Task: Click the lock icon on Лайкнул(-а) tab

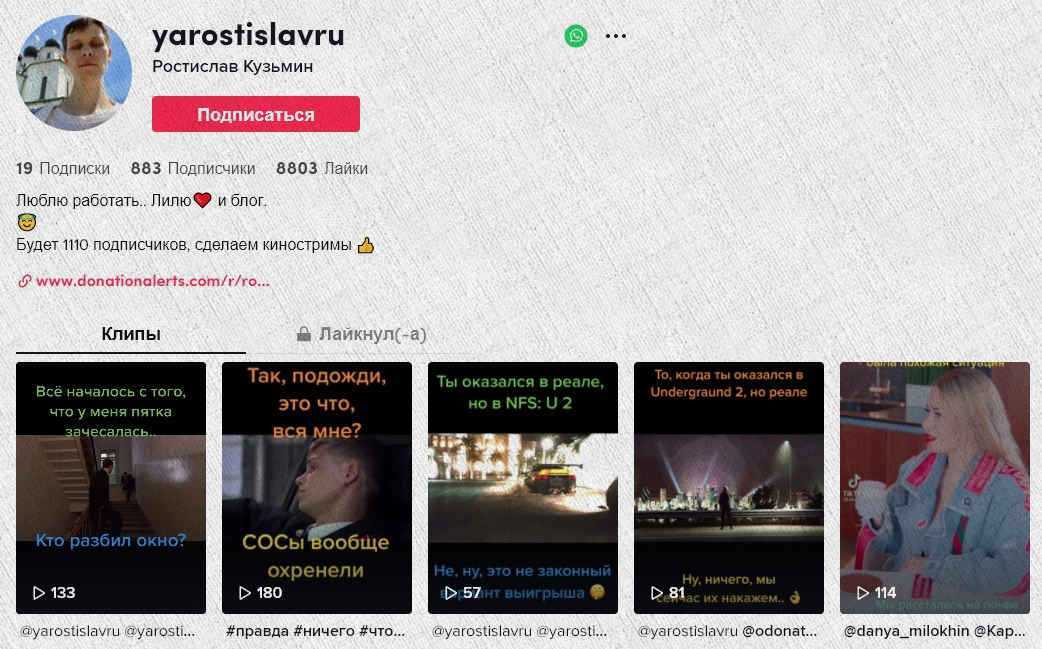Action: [x=304, y=333]
